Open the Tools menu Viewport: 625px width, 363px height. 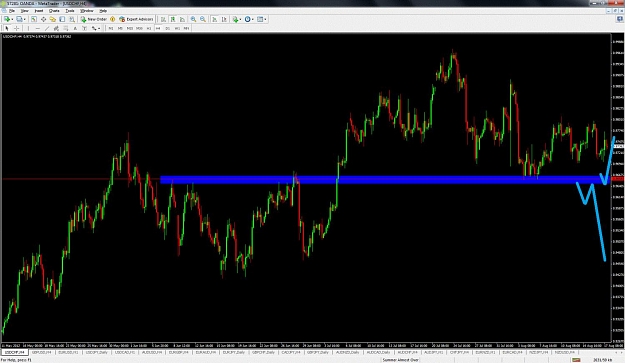coord(70,11)
